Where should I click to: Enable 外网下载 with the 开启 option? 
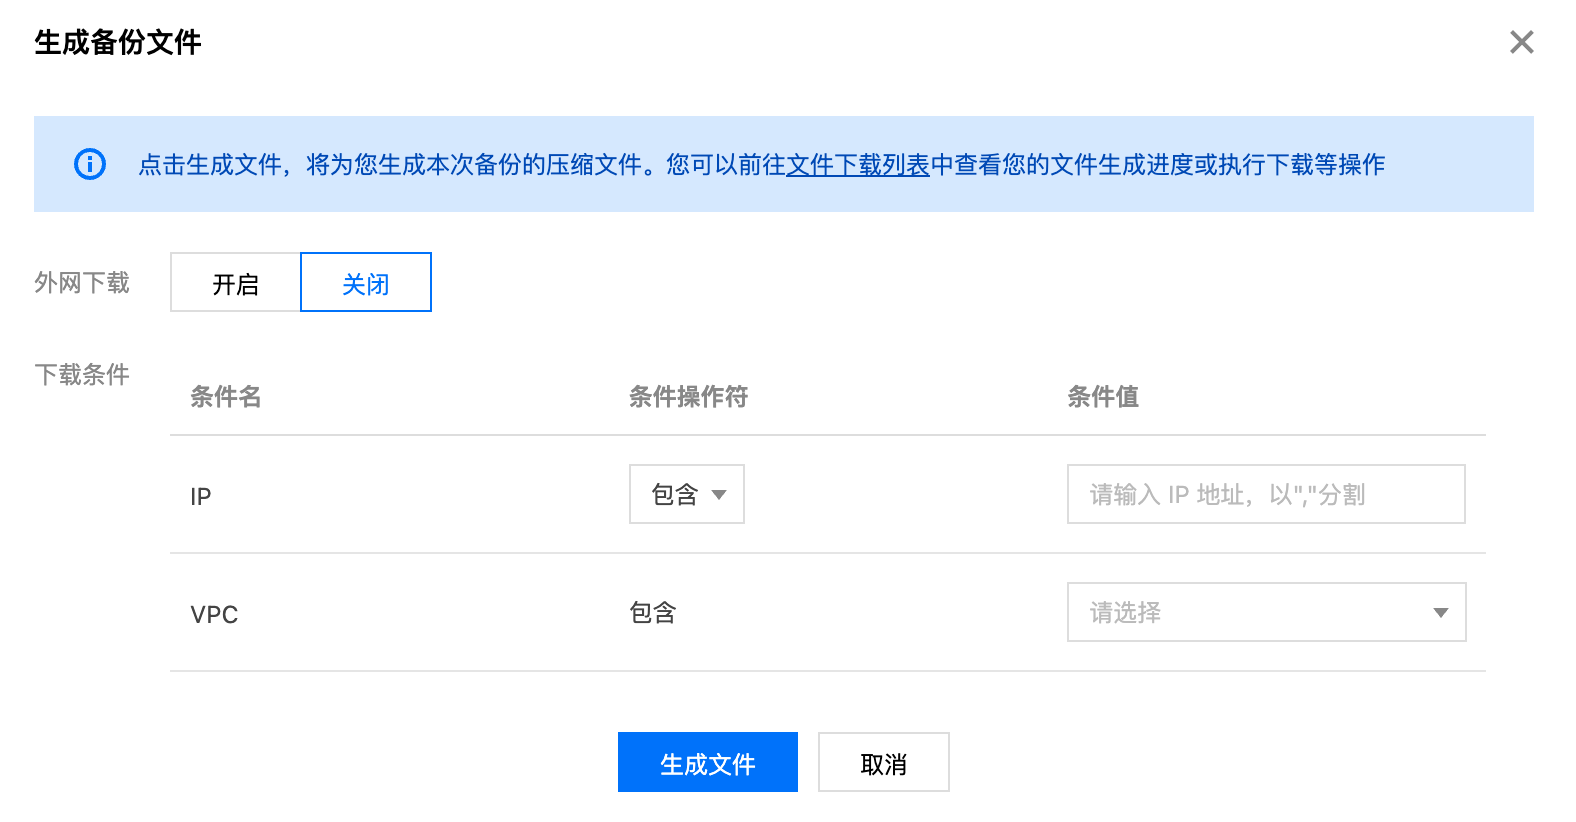tap(236, 283)
